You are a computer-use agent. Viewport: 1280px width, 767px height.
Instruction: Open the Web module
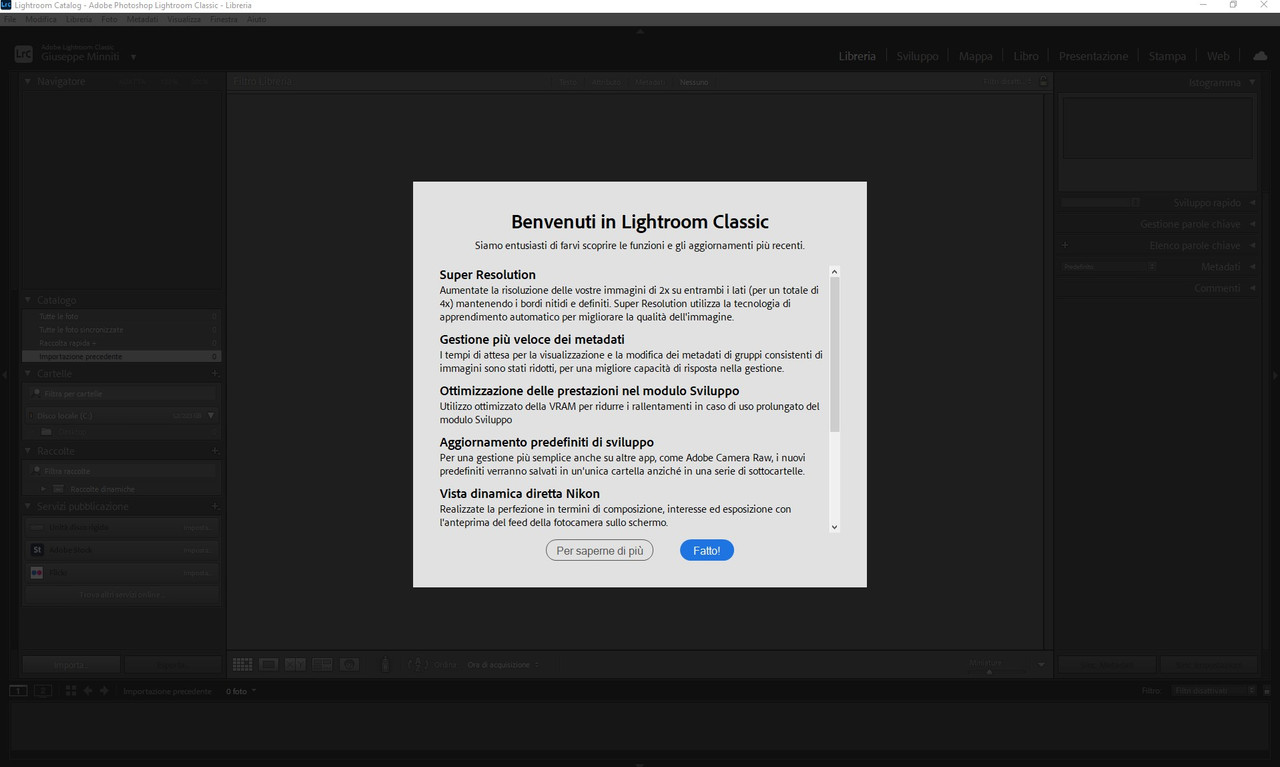click(1218, 56)
